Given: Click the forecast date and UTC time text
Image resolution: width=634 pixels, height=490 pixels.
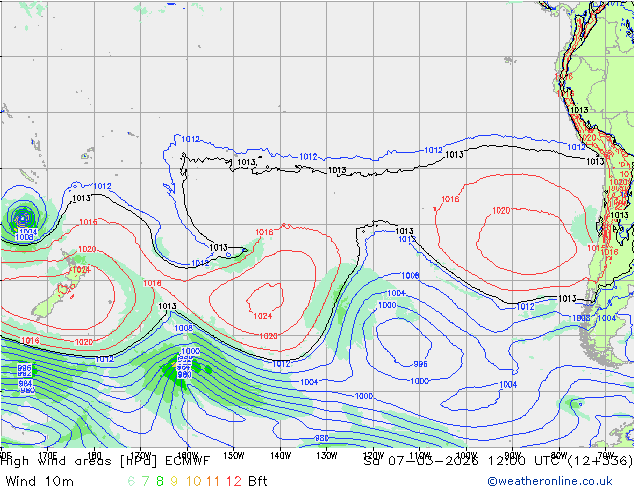Looking at the screenshot, I should [x=498, y=461].
